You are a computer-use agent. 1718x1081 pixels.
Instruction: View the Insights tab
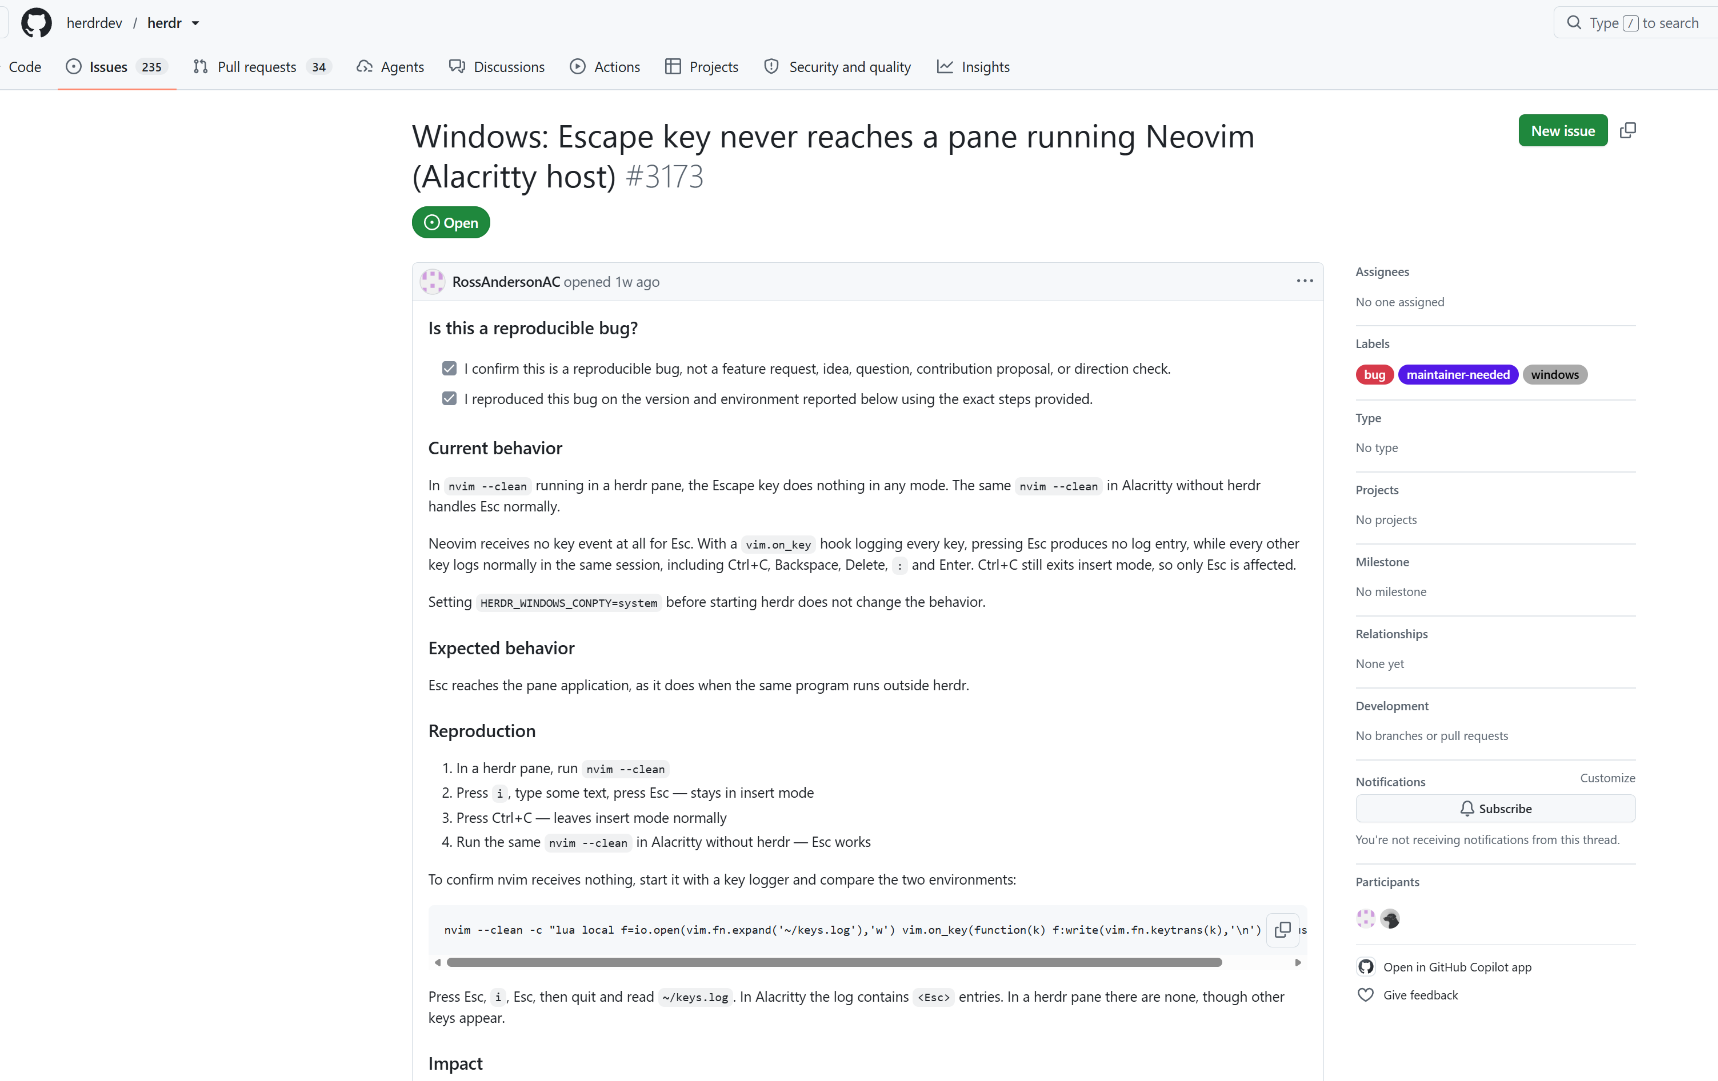(x=973, y=67)
